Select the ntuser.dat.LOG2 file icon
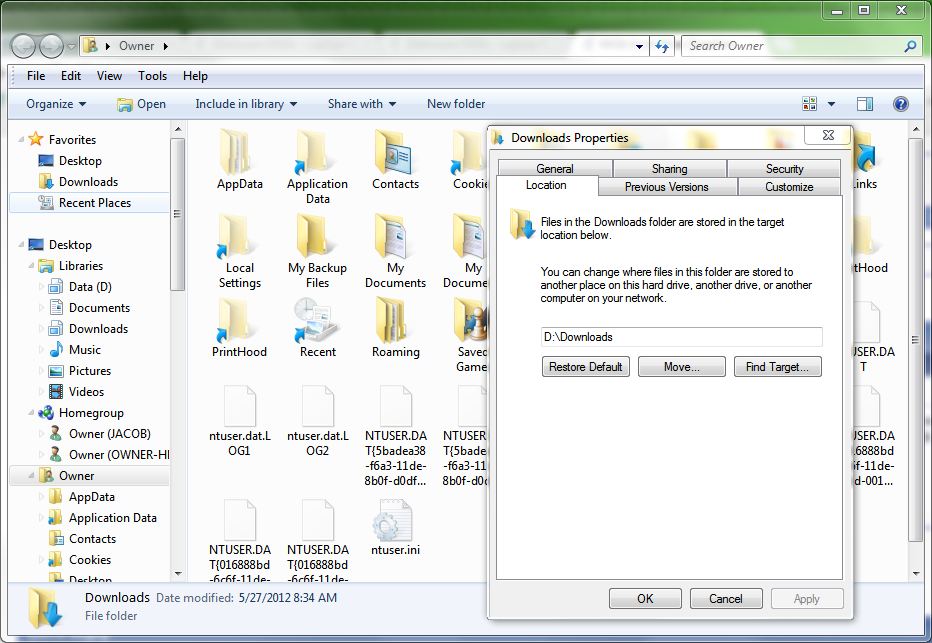The image size is (932, 643). pyautogui.click(x=317, y=405)
